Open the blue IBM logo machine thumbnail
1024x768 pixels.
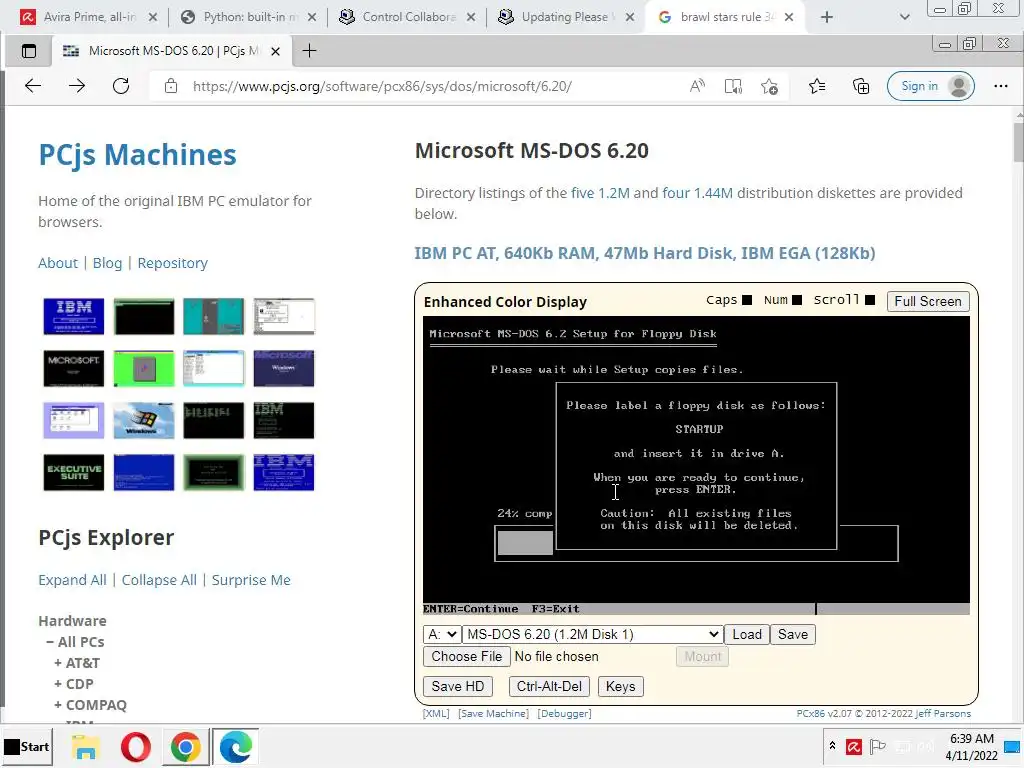74,316
